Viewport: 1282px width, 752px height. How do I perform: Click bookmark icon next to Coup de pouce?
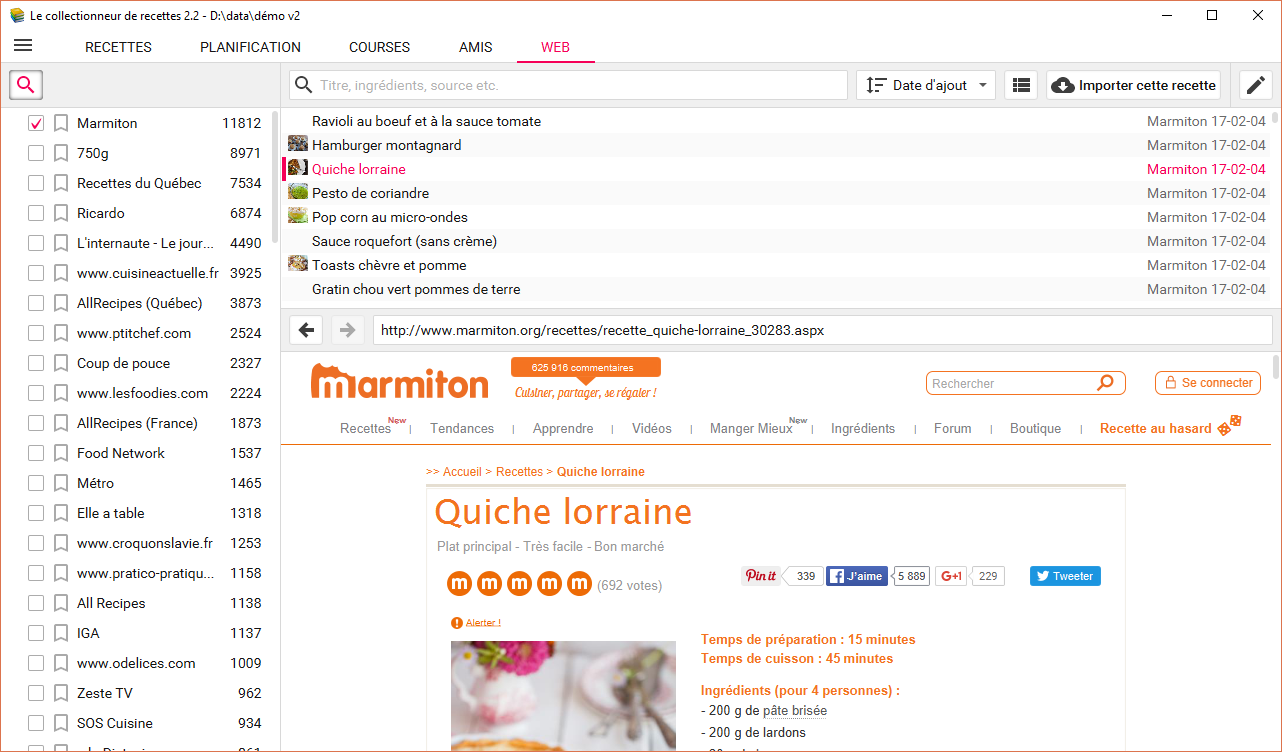point(61,363)
